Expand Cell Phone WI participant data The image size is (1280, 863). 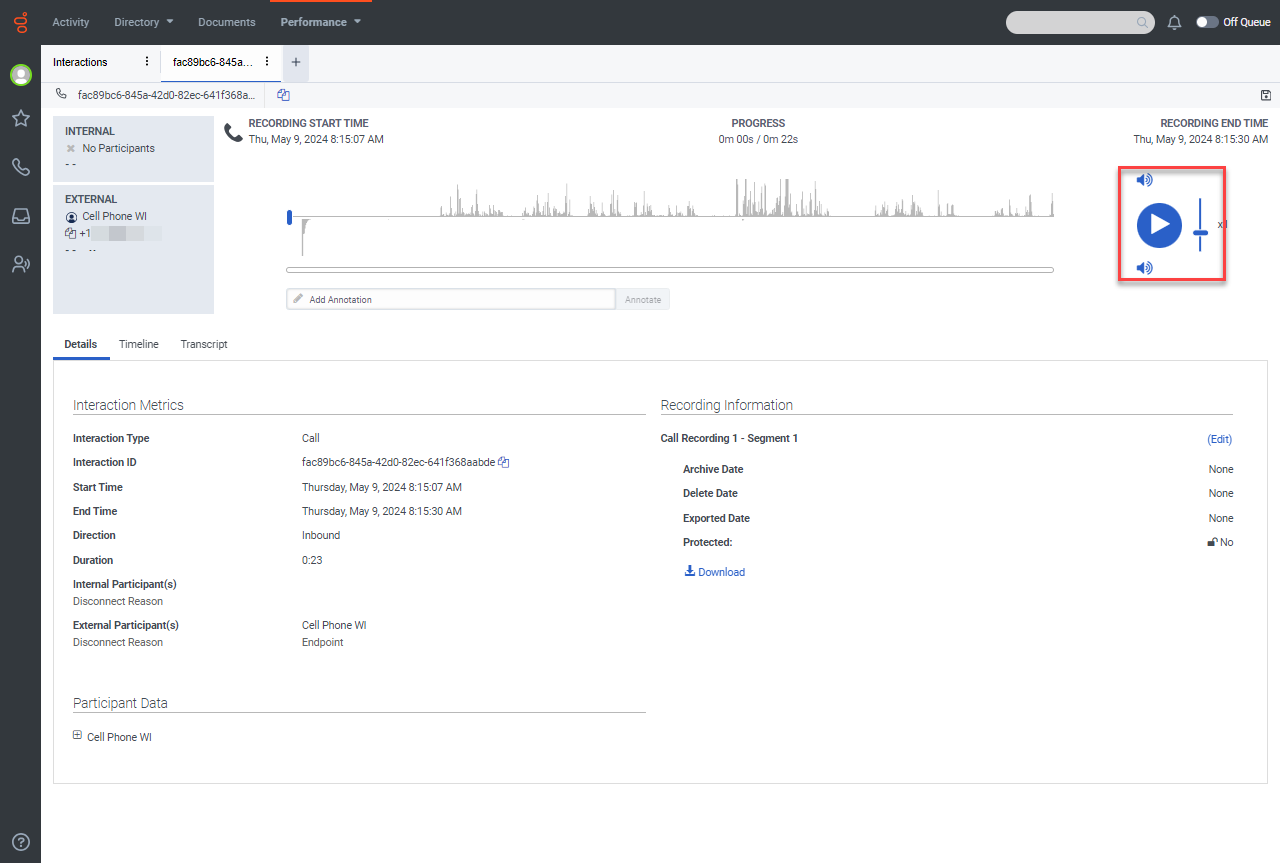click(78, 736)
